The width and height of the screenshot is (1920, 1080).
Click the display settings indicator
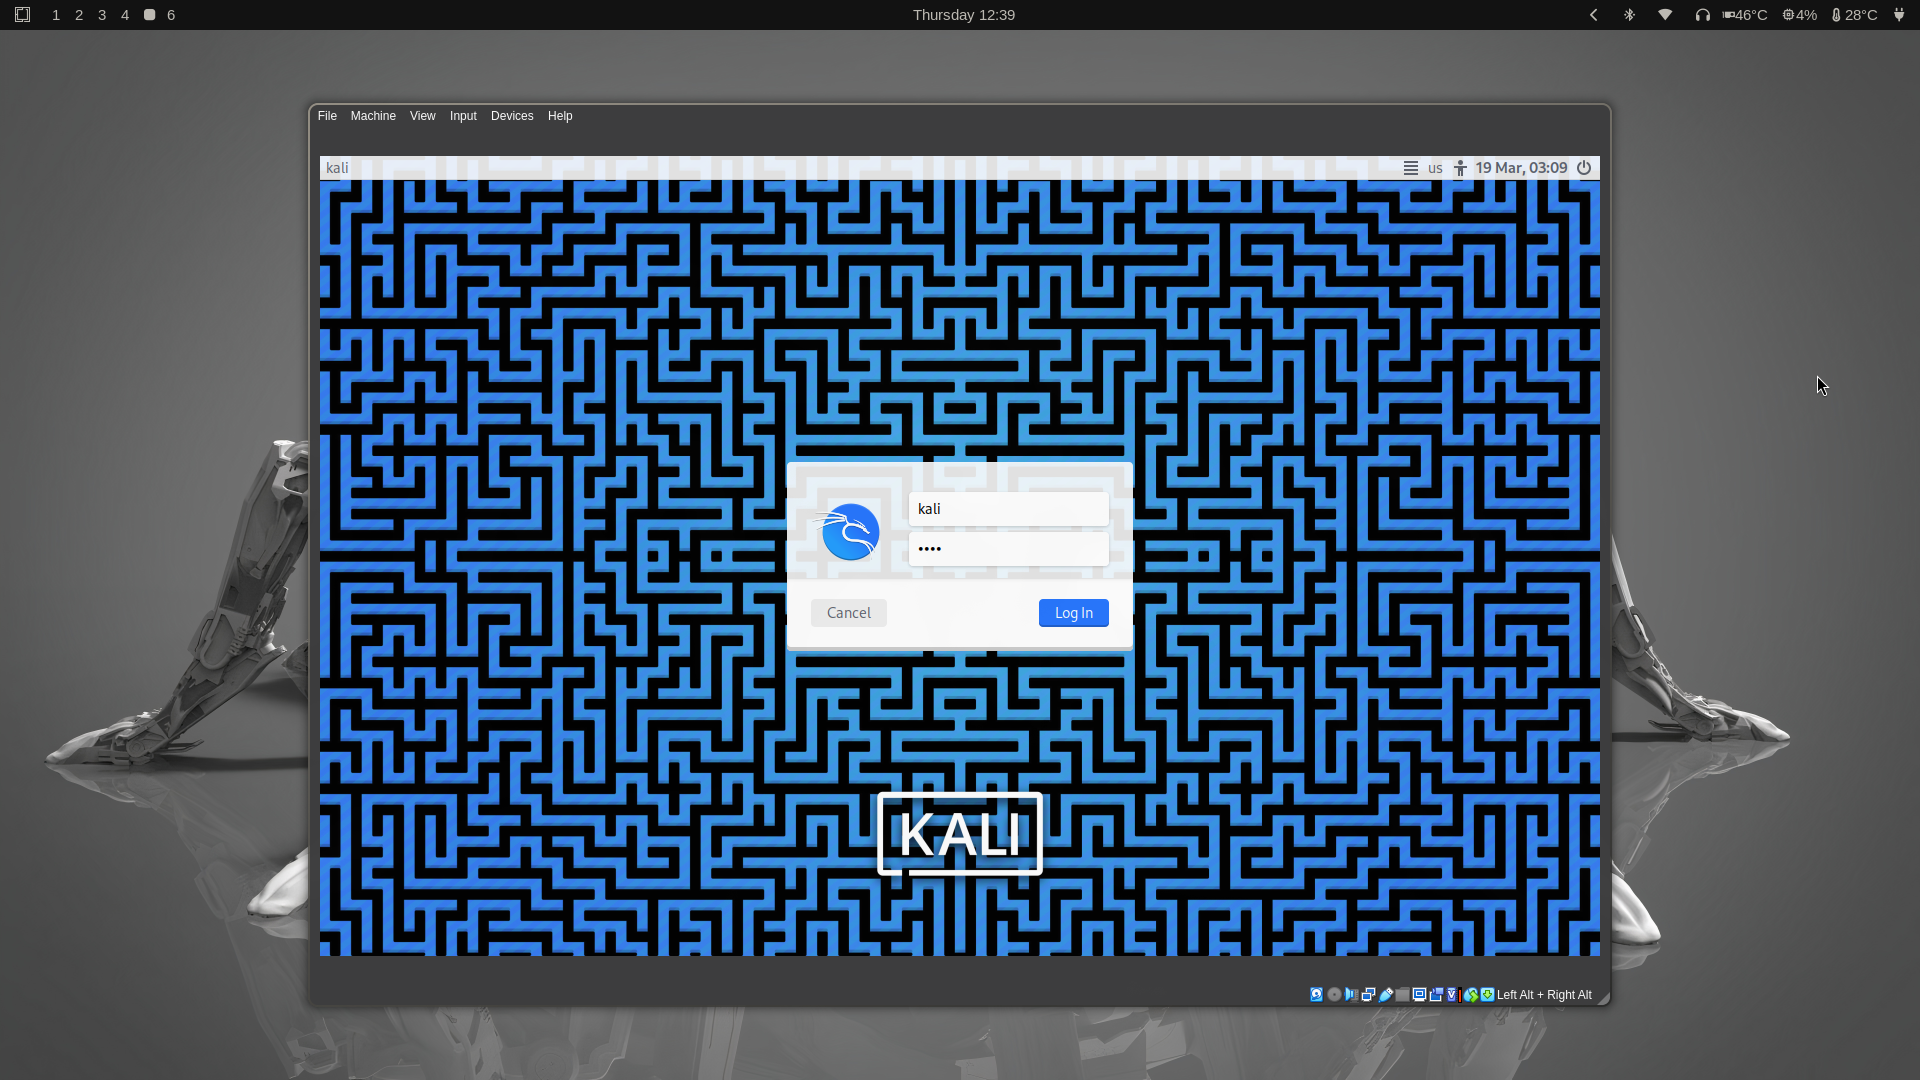[1420, 994]
